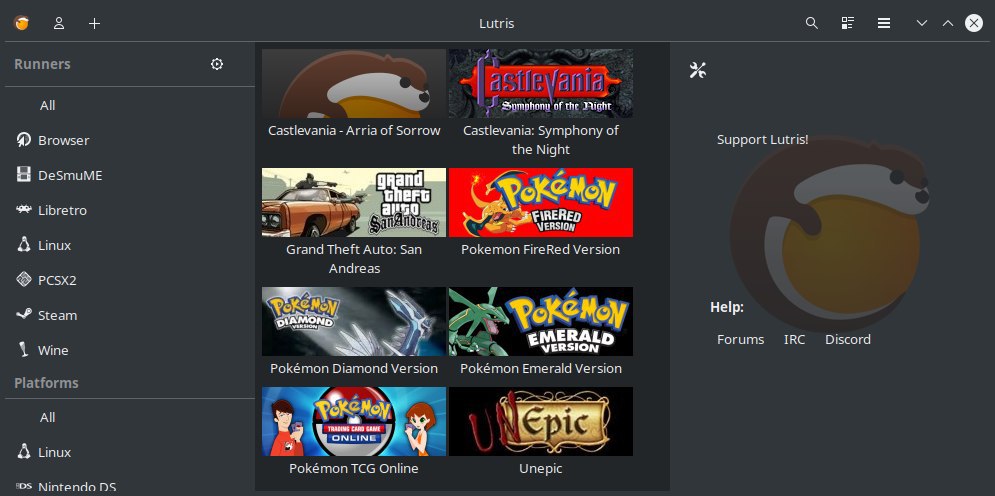Click the PCSX2 runner icon

[24, 279]
